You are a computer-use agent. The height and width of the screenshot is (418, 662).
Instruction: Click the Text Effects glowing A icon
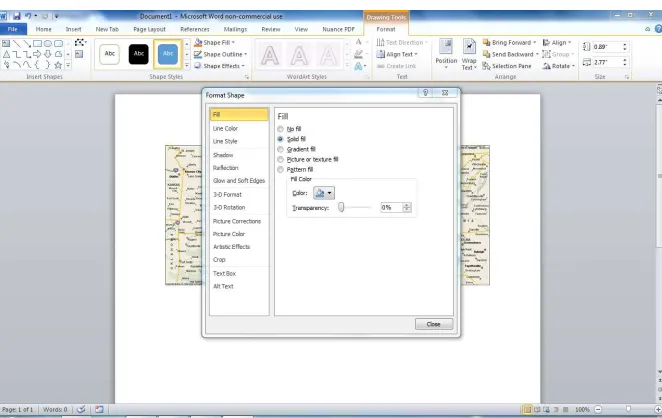point(358,66)
